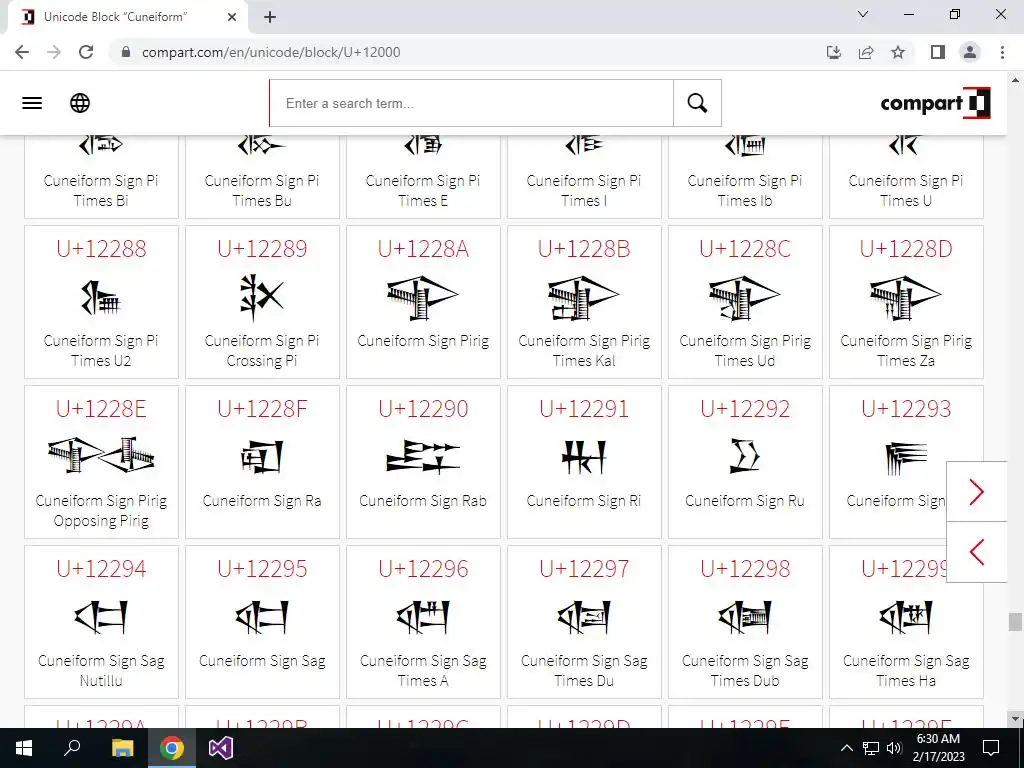Open the Chrome profile avatar

click(x=970, y=52)
